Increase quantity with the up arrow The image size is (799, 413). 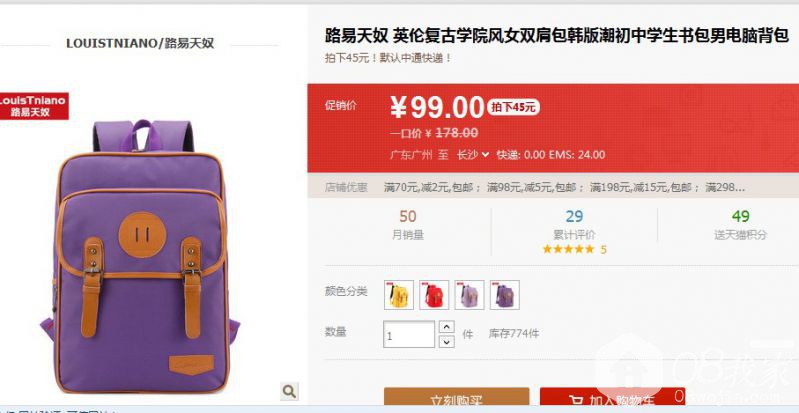click(447, 327)
